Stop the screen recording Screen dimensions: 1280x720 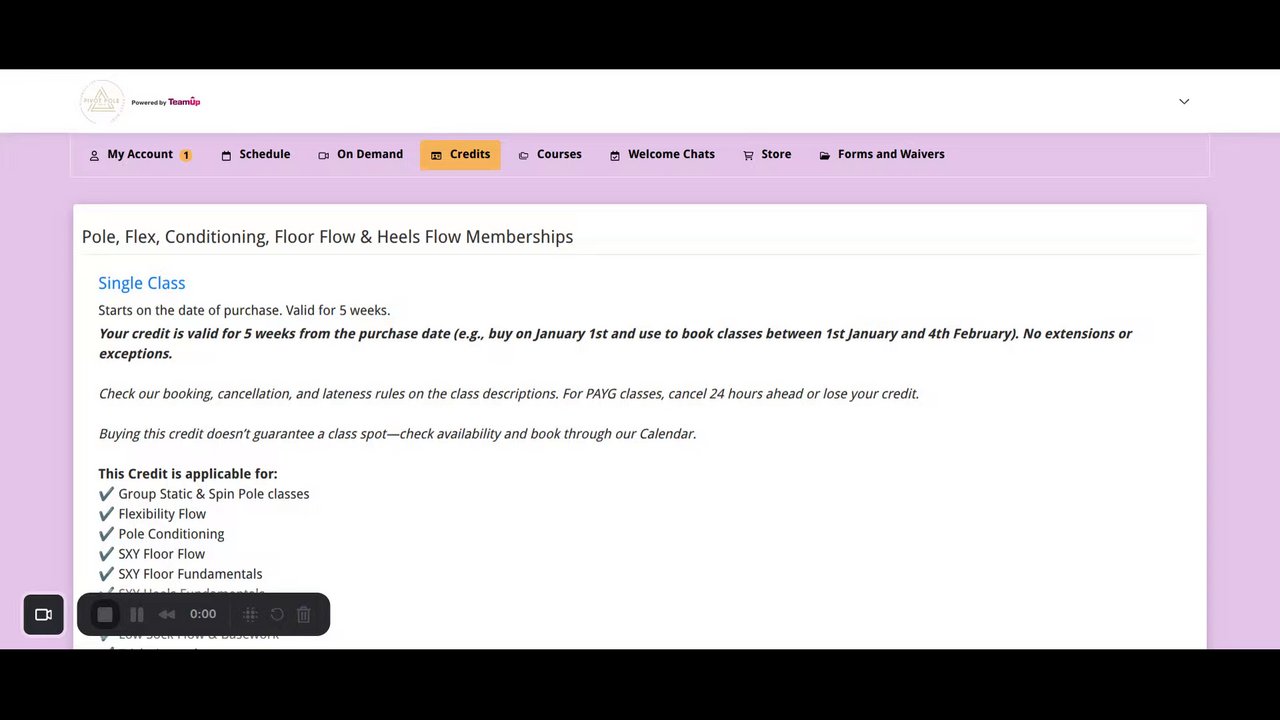(x=105, y=614)
